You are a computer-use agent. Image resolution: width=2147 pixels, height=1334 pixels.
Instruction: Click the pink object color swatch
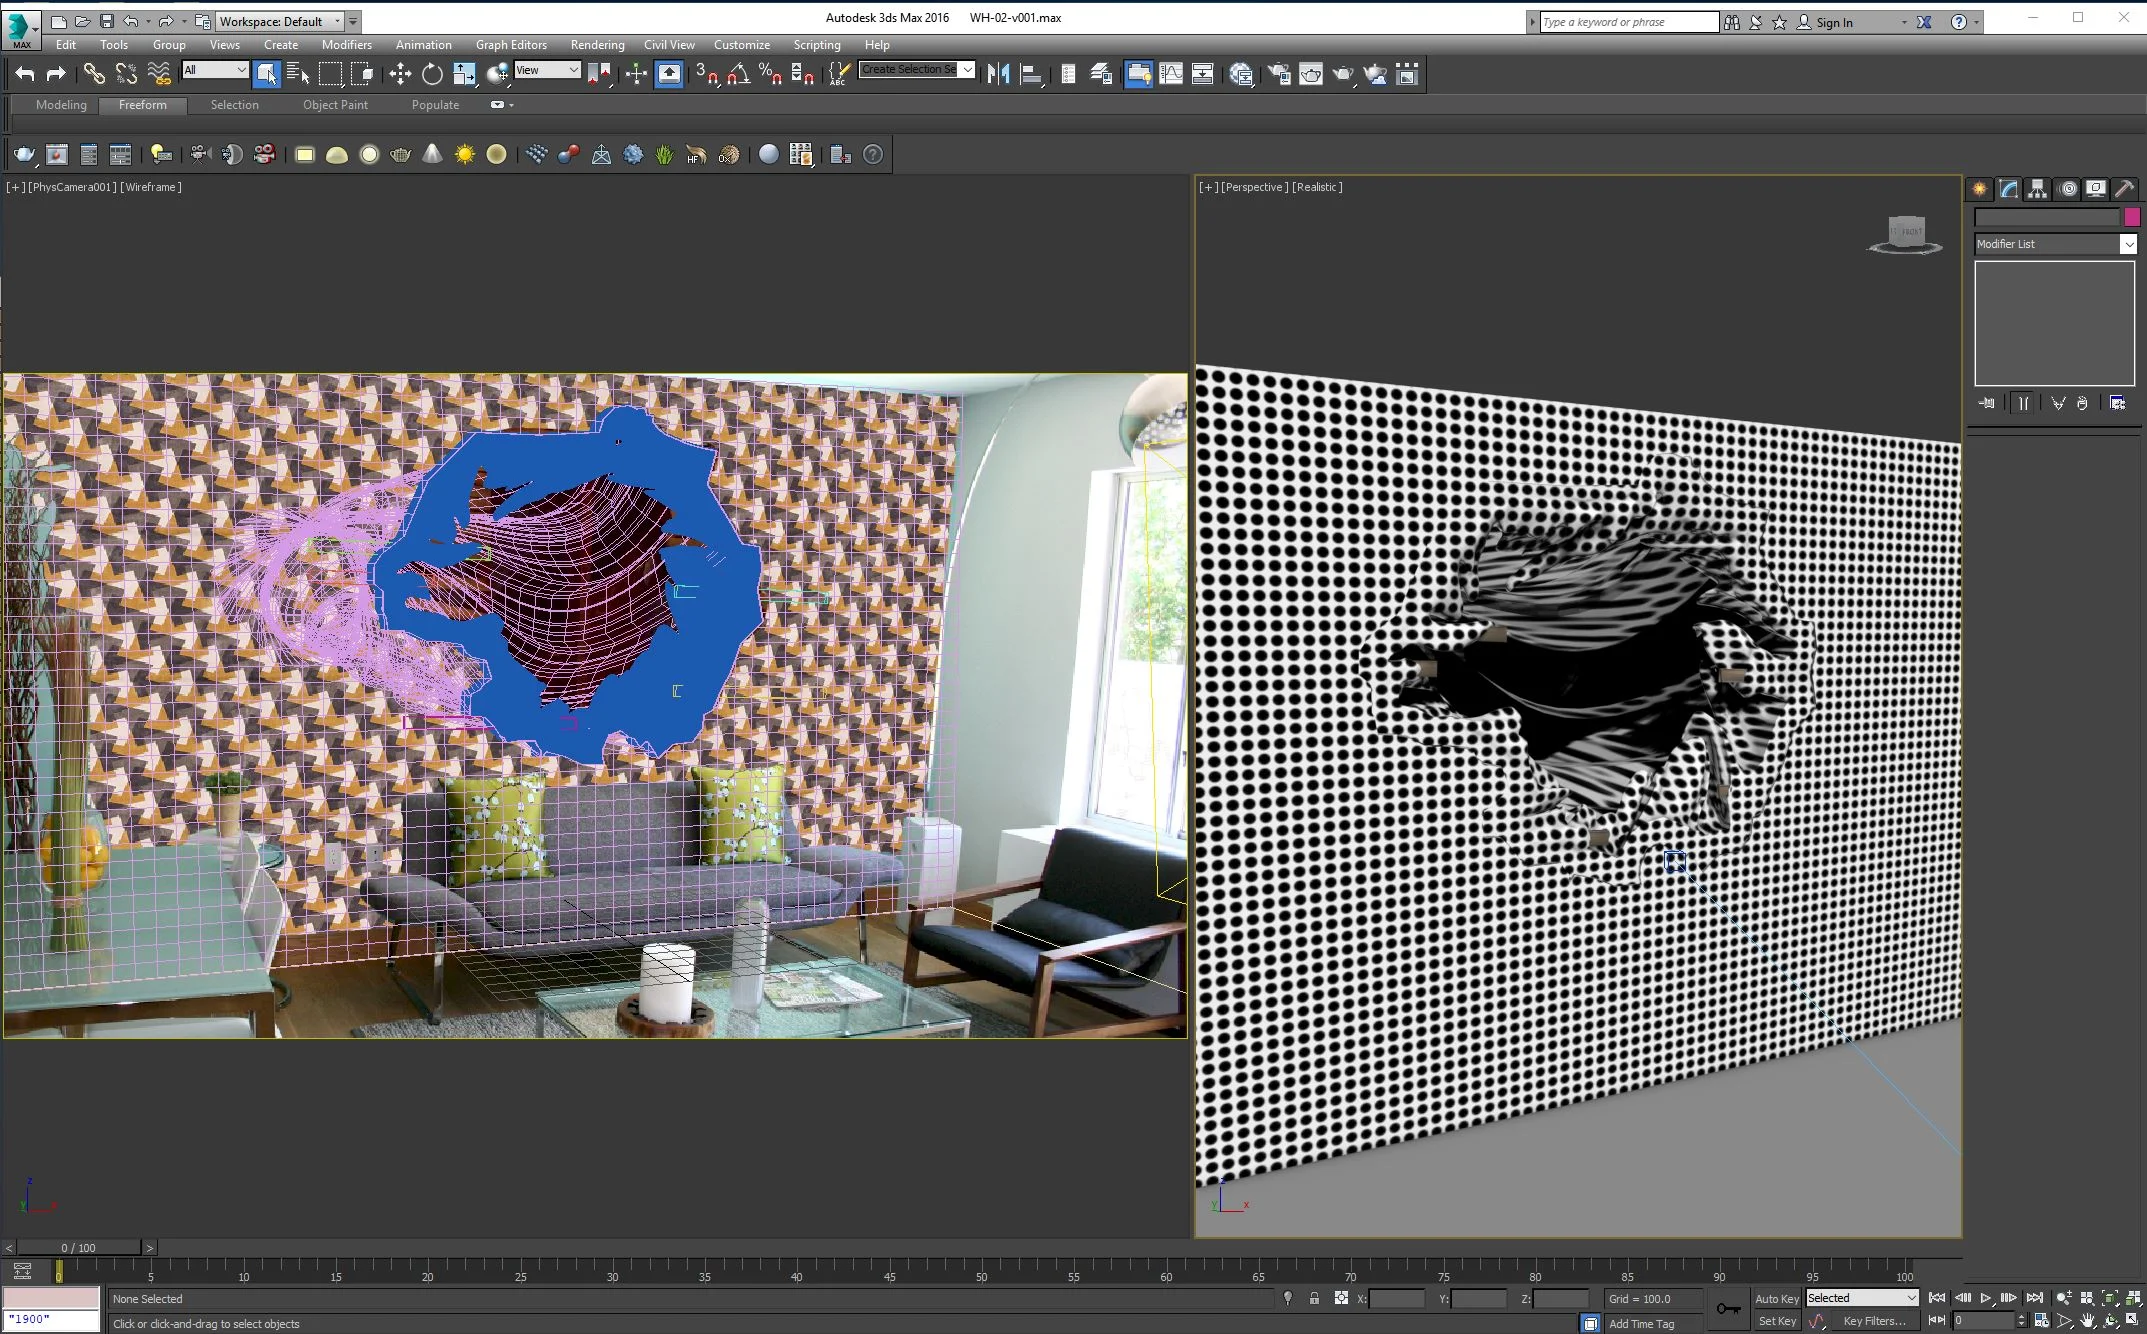(2132, 217)
